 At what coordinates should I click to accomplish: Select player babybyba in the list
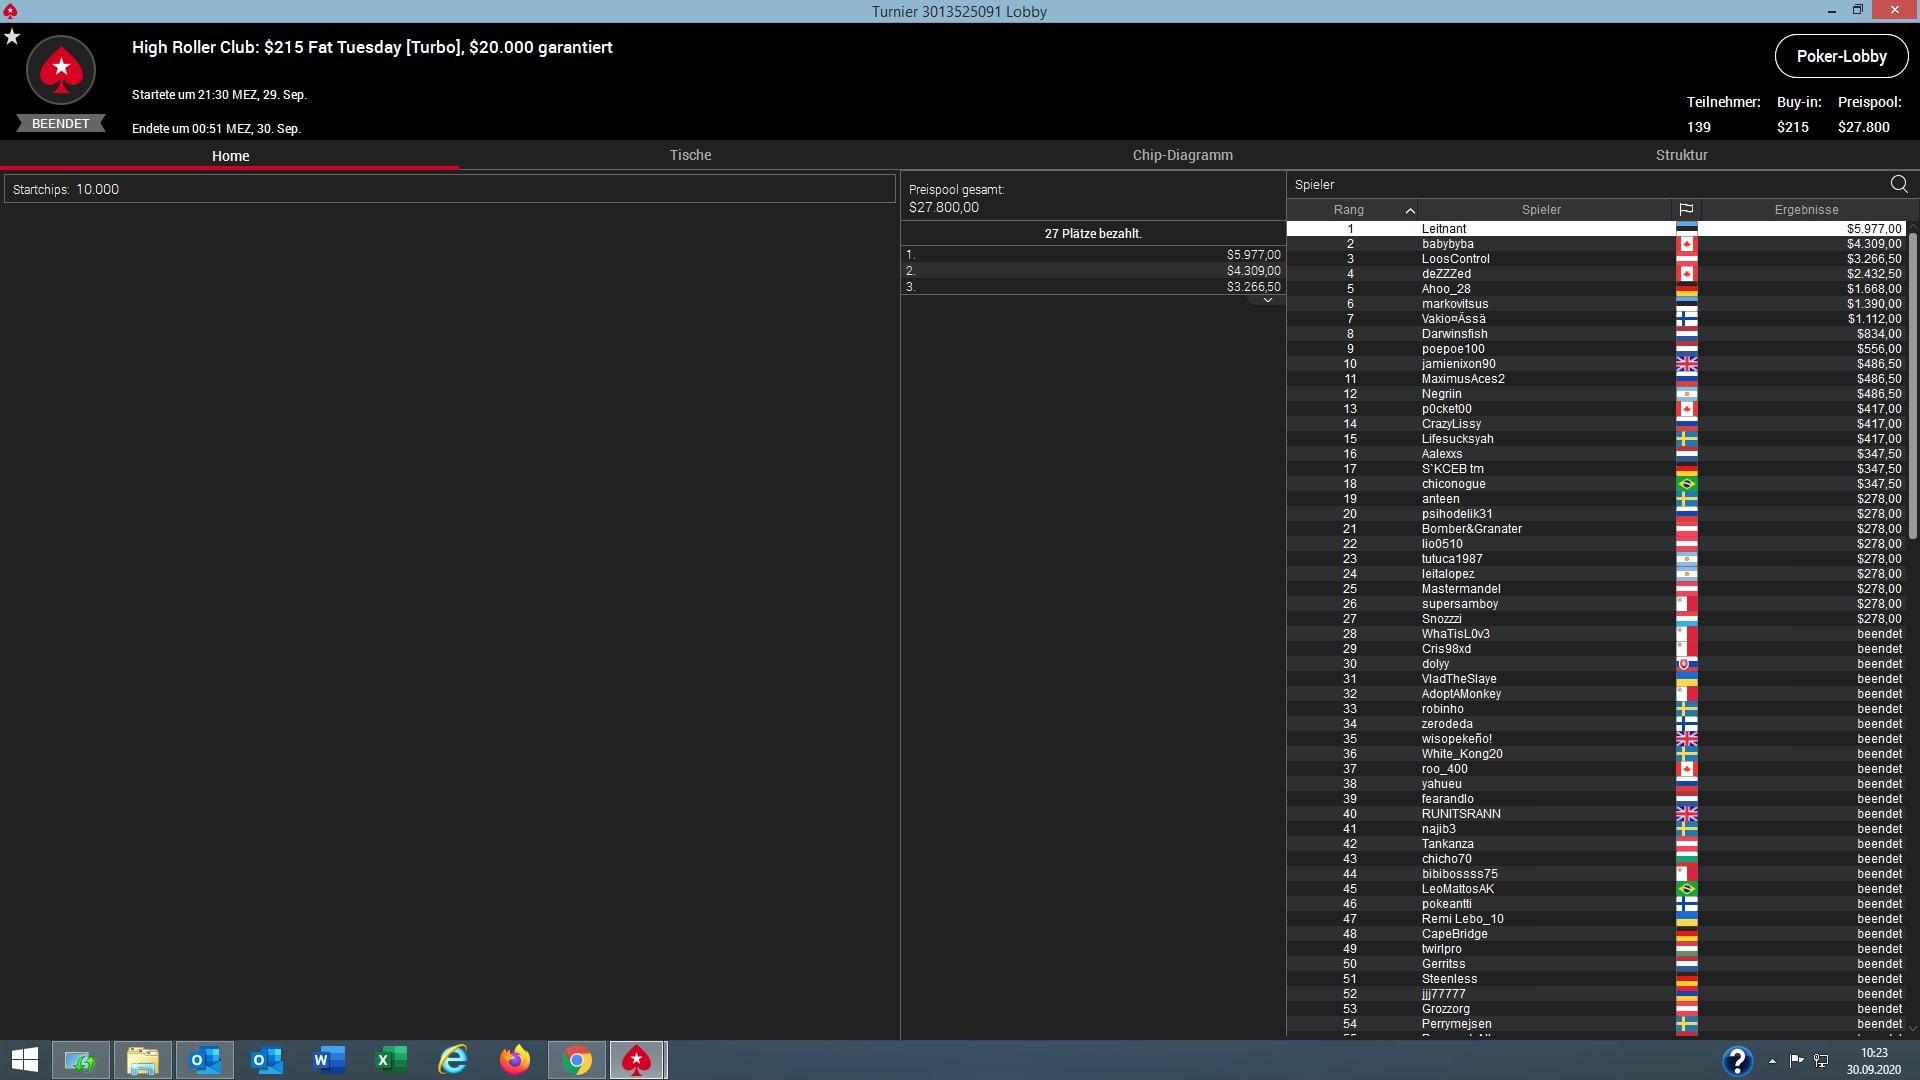[x=1447, y=244]
